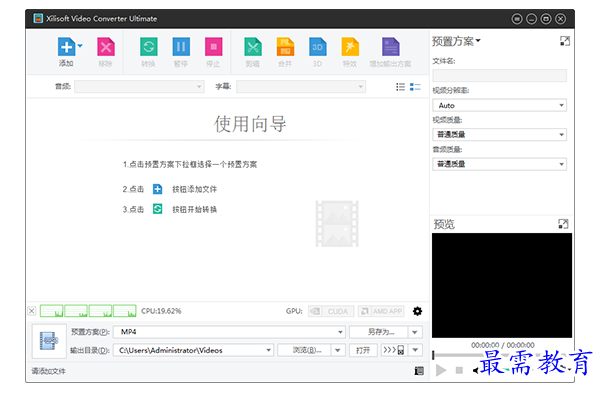This screenshot has height=394, width=601.
Task: Click the 'CPU:19.62%' usage text
Action: coord(161,311)
